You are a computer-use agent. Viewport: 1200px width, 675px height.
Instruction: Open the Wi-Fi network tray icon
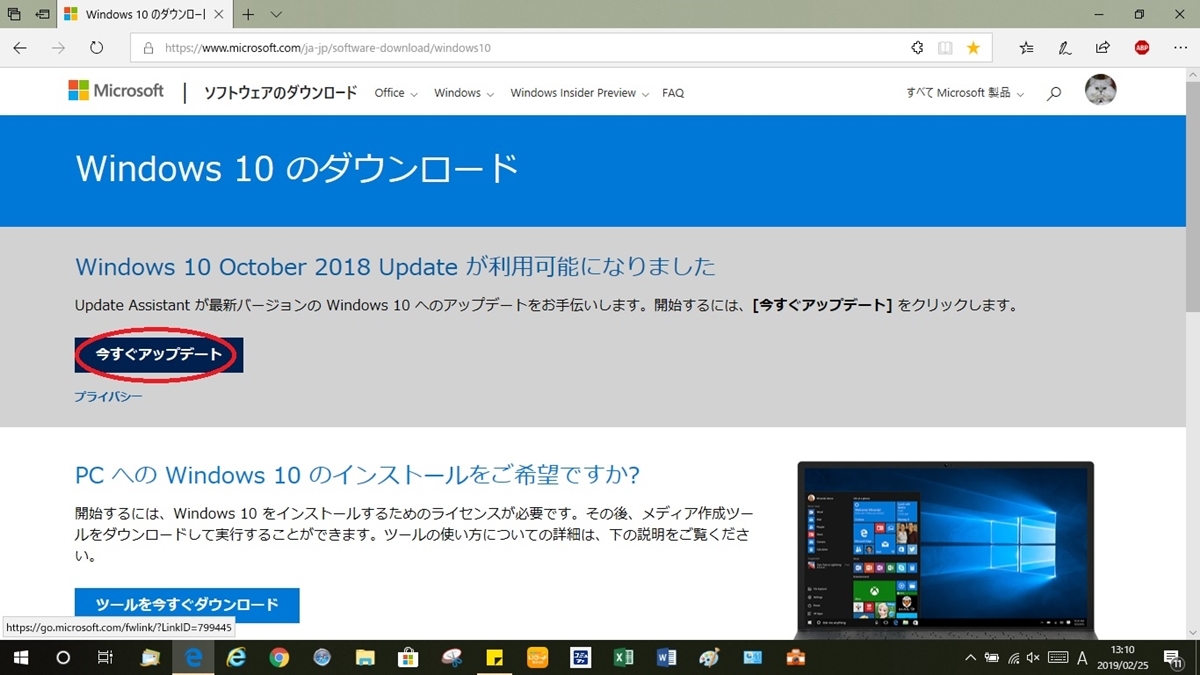click(1013, 658)
